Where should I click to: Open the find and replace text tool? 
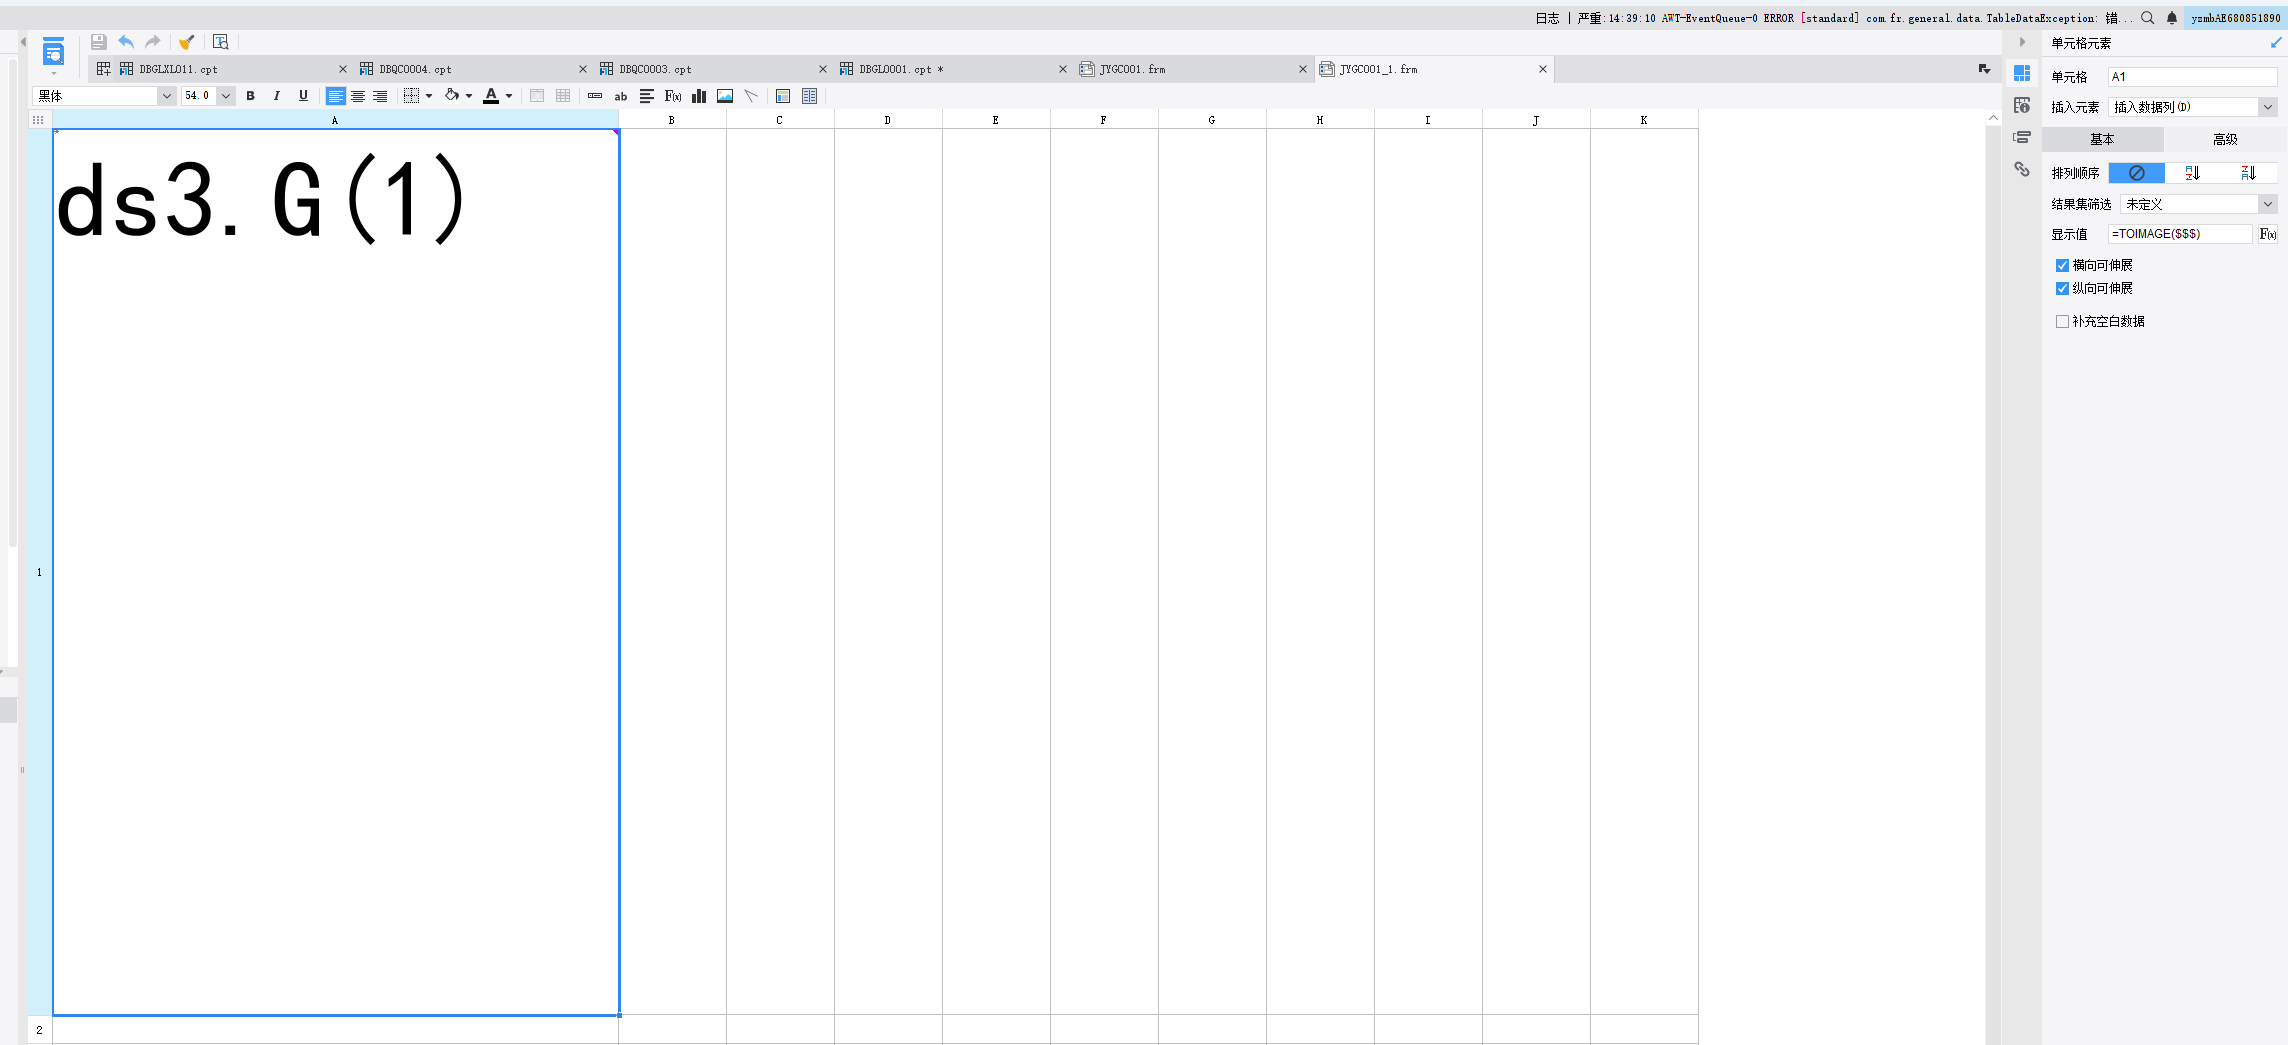point(221,42)
